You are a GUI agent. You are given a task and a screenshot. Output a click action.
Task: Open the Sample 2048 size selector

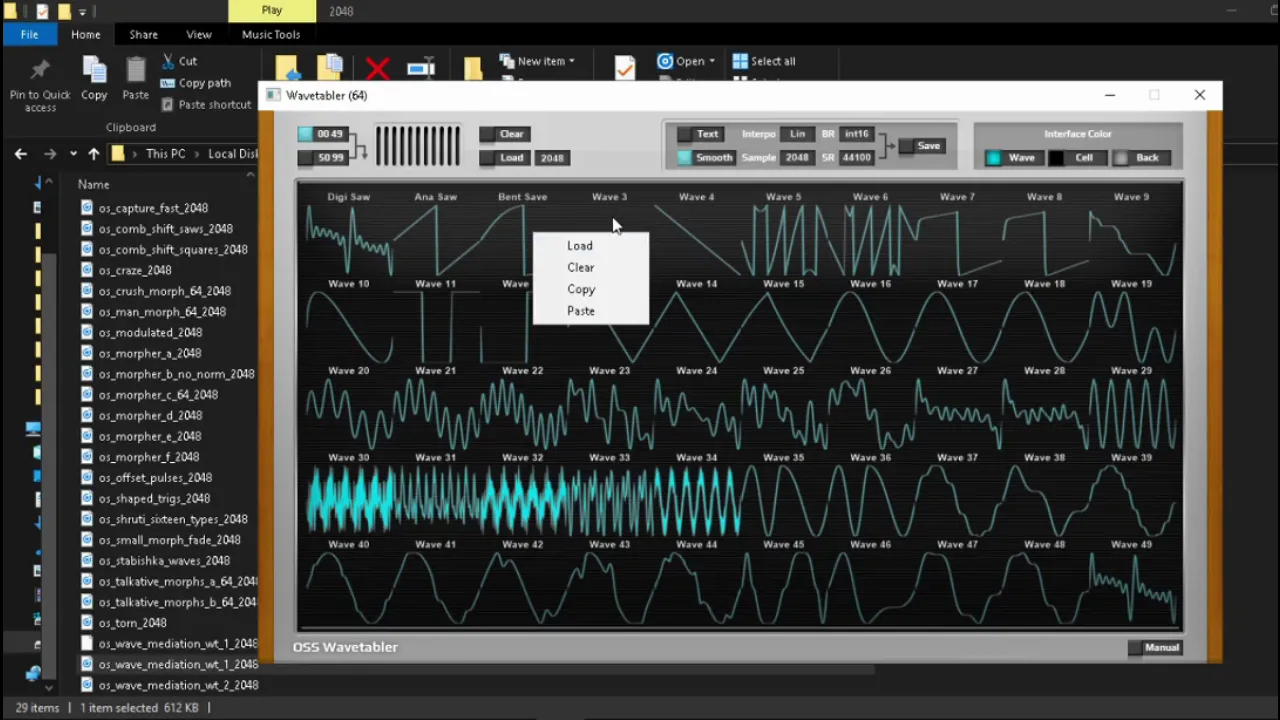797,158
